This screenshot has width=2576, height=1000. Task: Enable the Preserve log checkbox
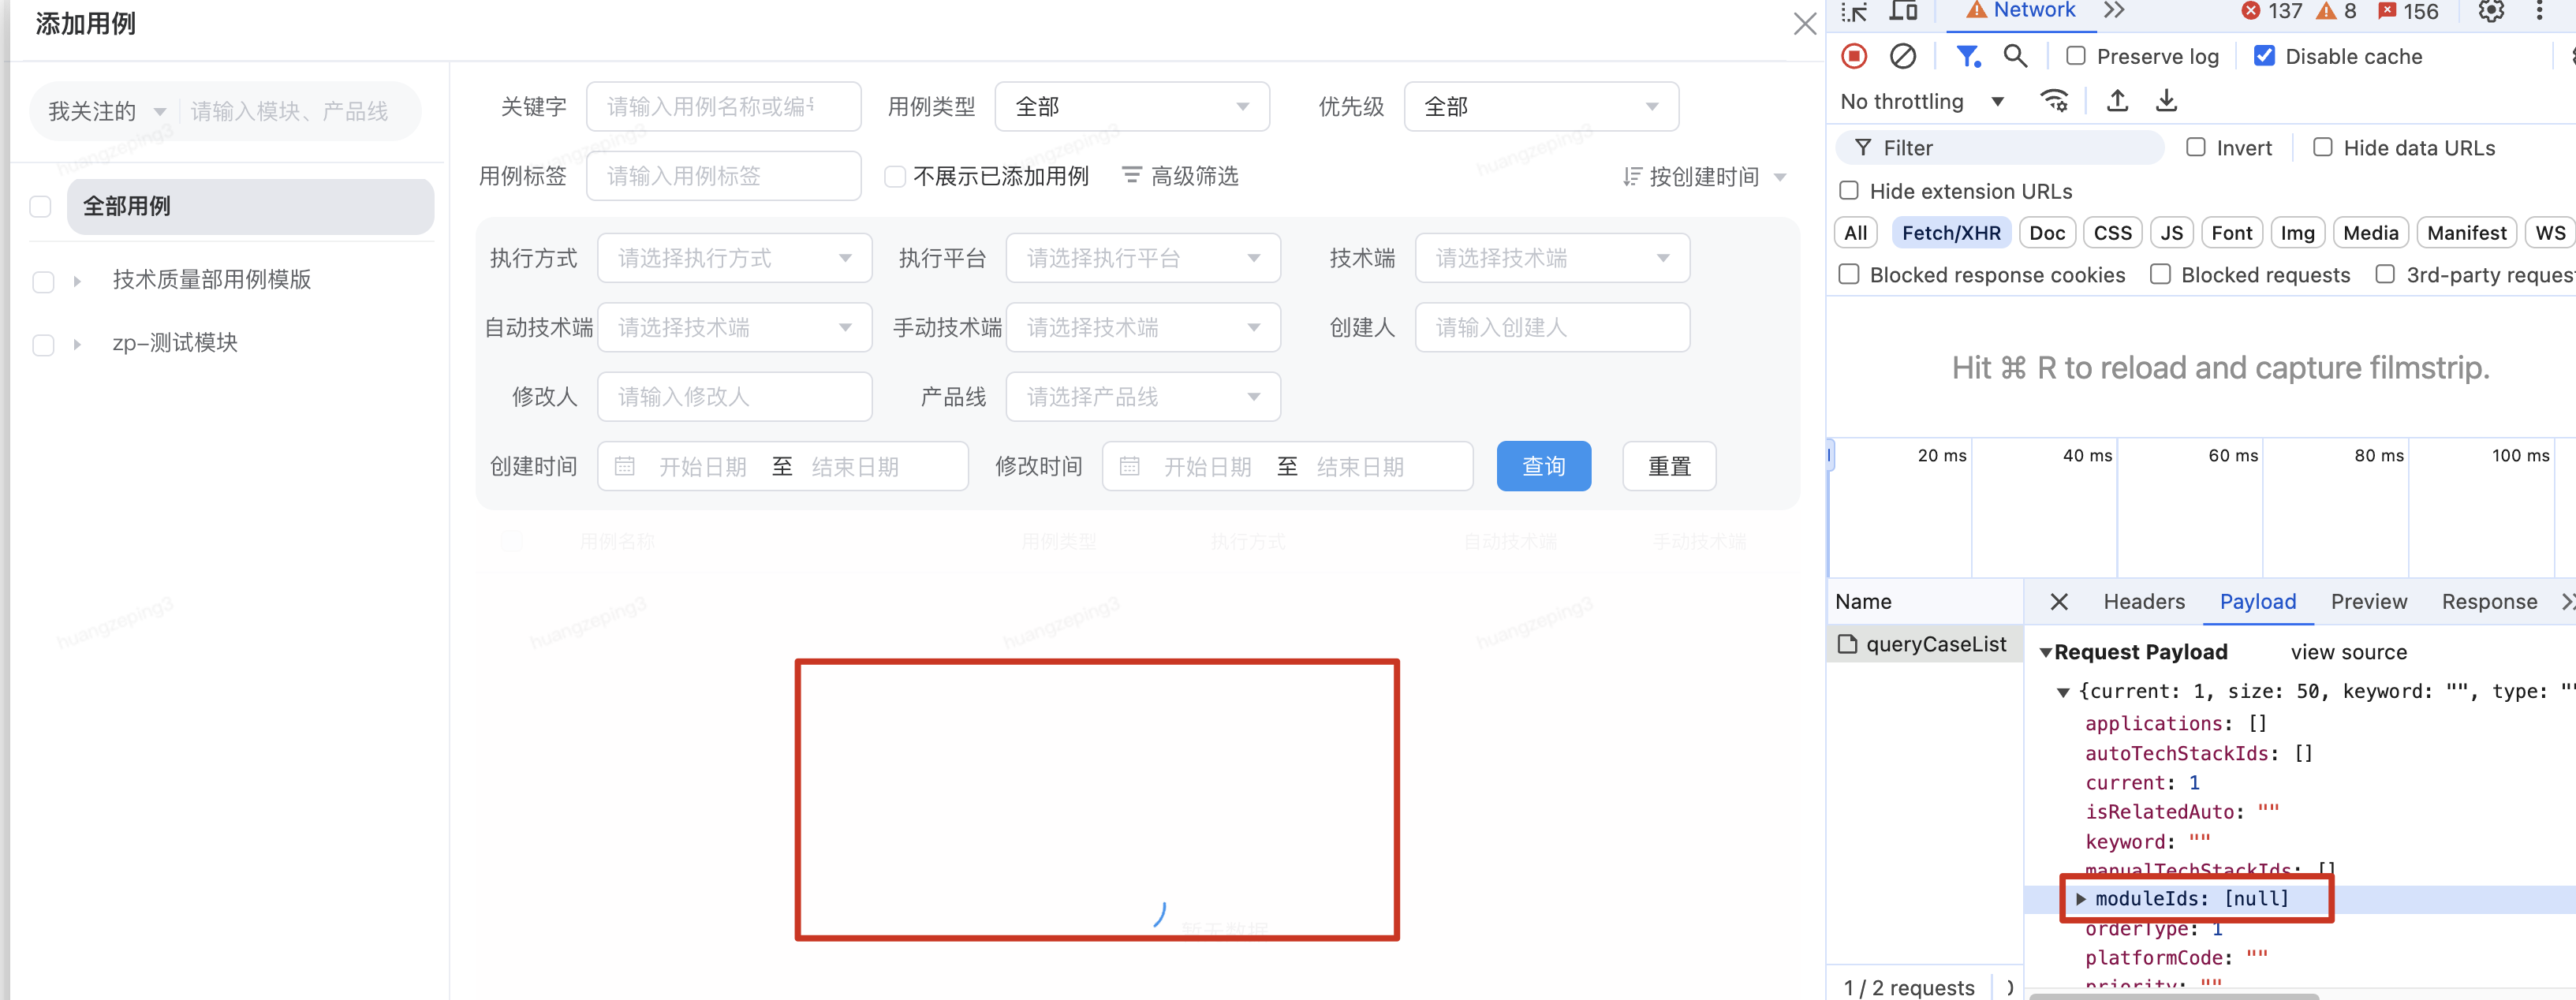click(x=2076, y=56)
